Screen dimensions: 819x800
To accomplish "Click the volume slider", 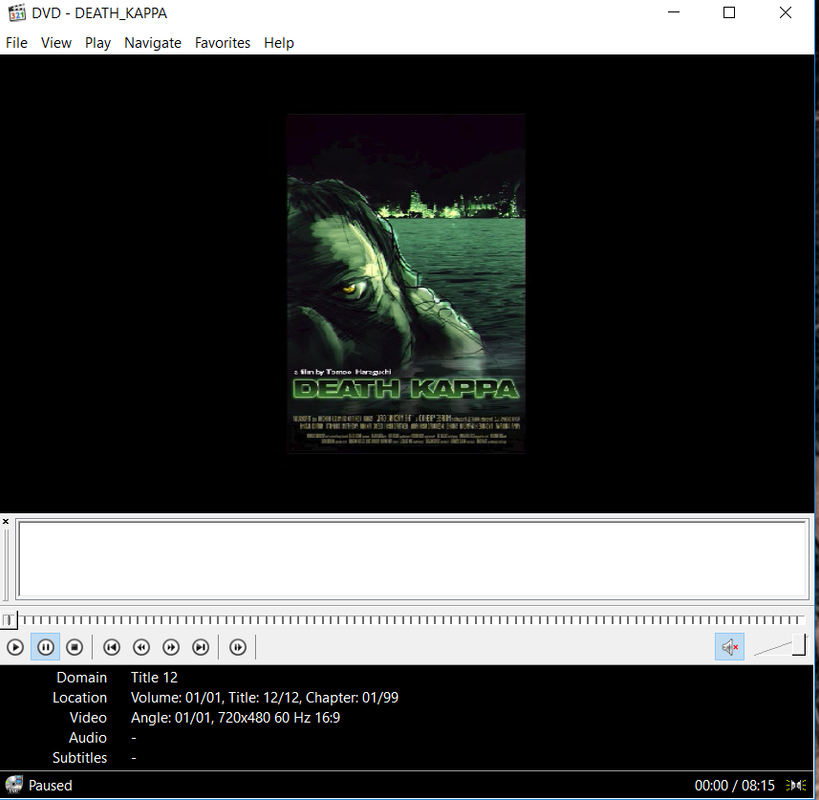I will click(x=779, y=646).
